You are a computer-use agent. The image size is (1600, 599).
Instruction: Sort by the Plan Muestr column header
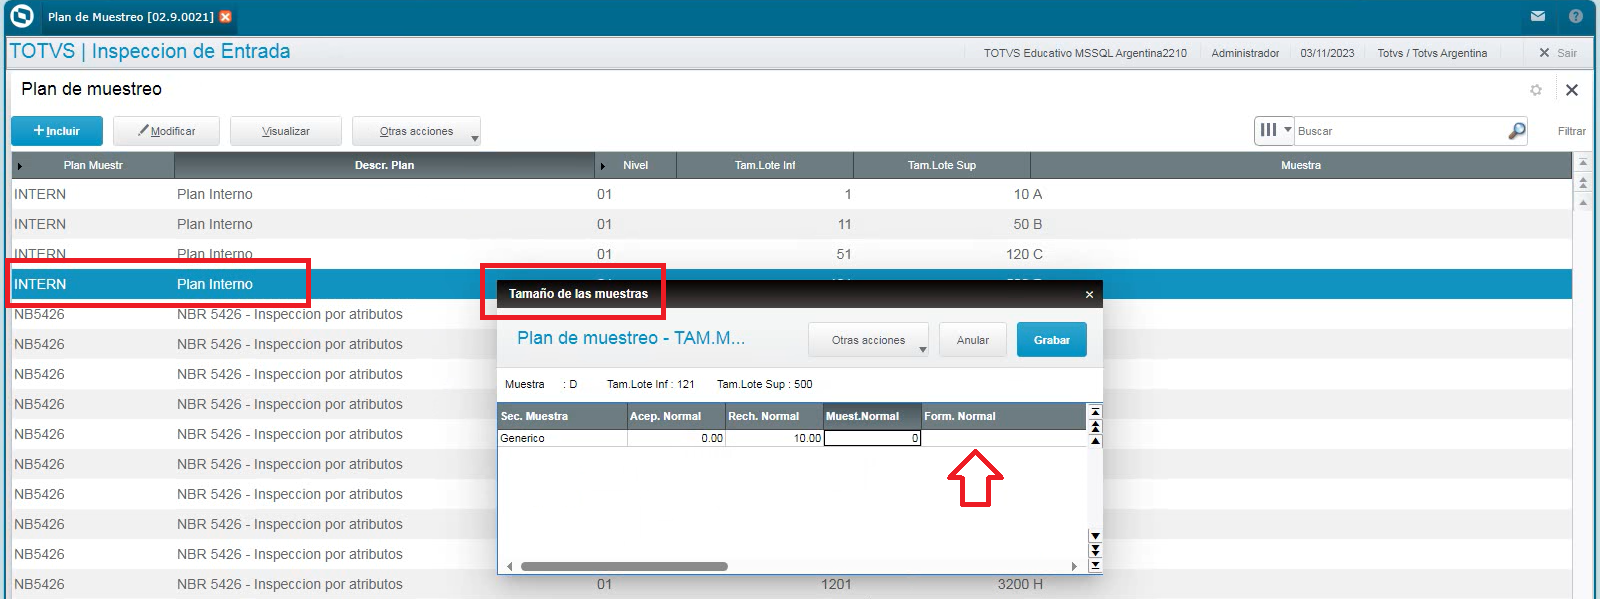[x=93, y=165]
